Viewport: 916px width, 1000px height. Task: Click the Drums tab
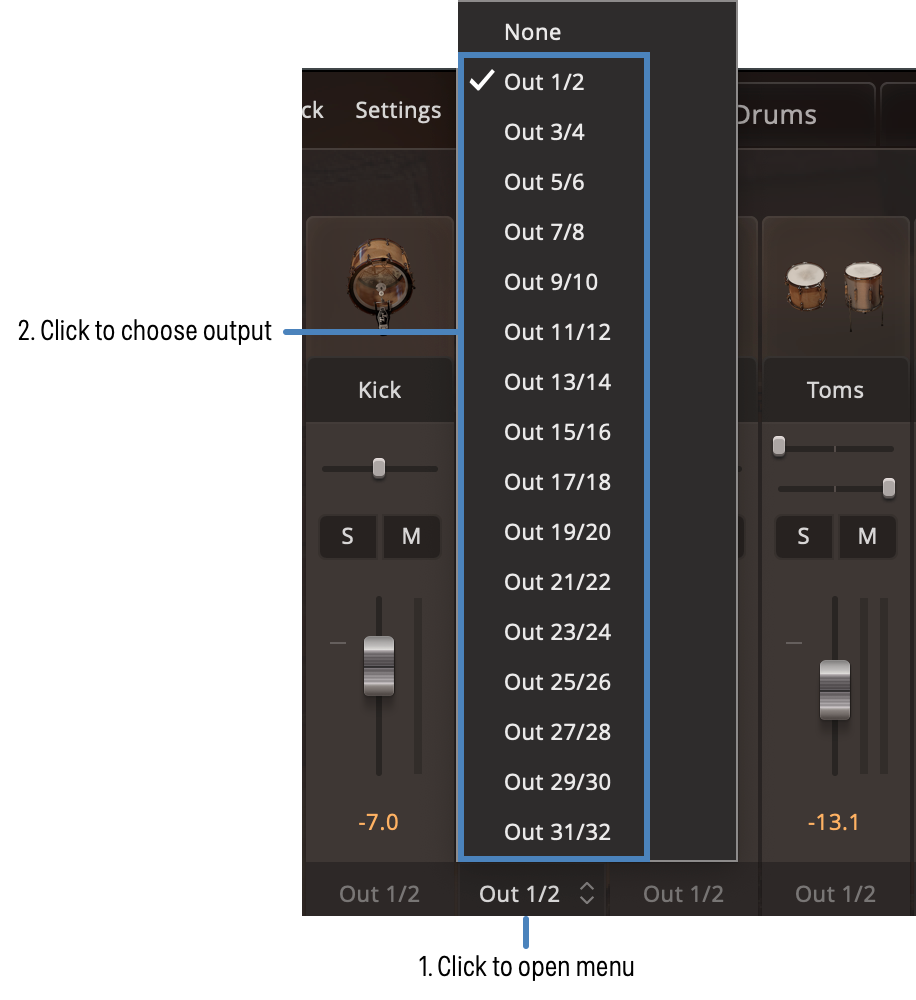coord(775,115)
